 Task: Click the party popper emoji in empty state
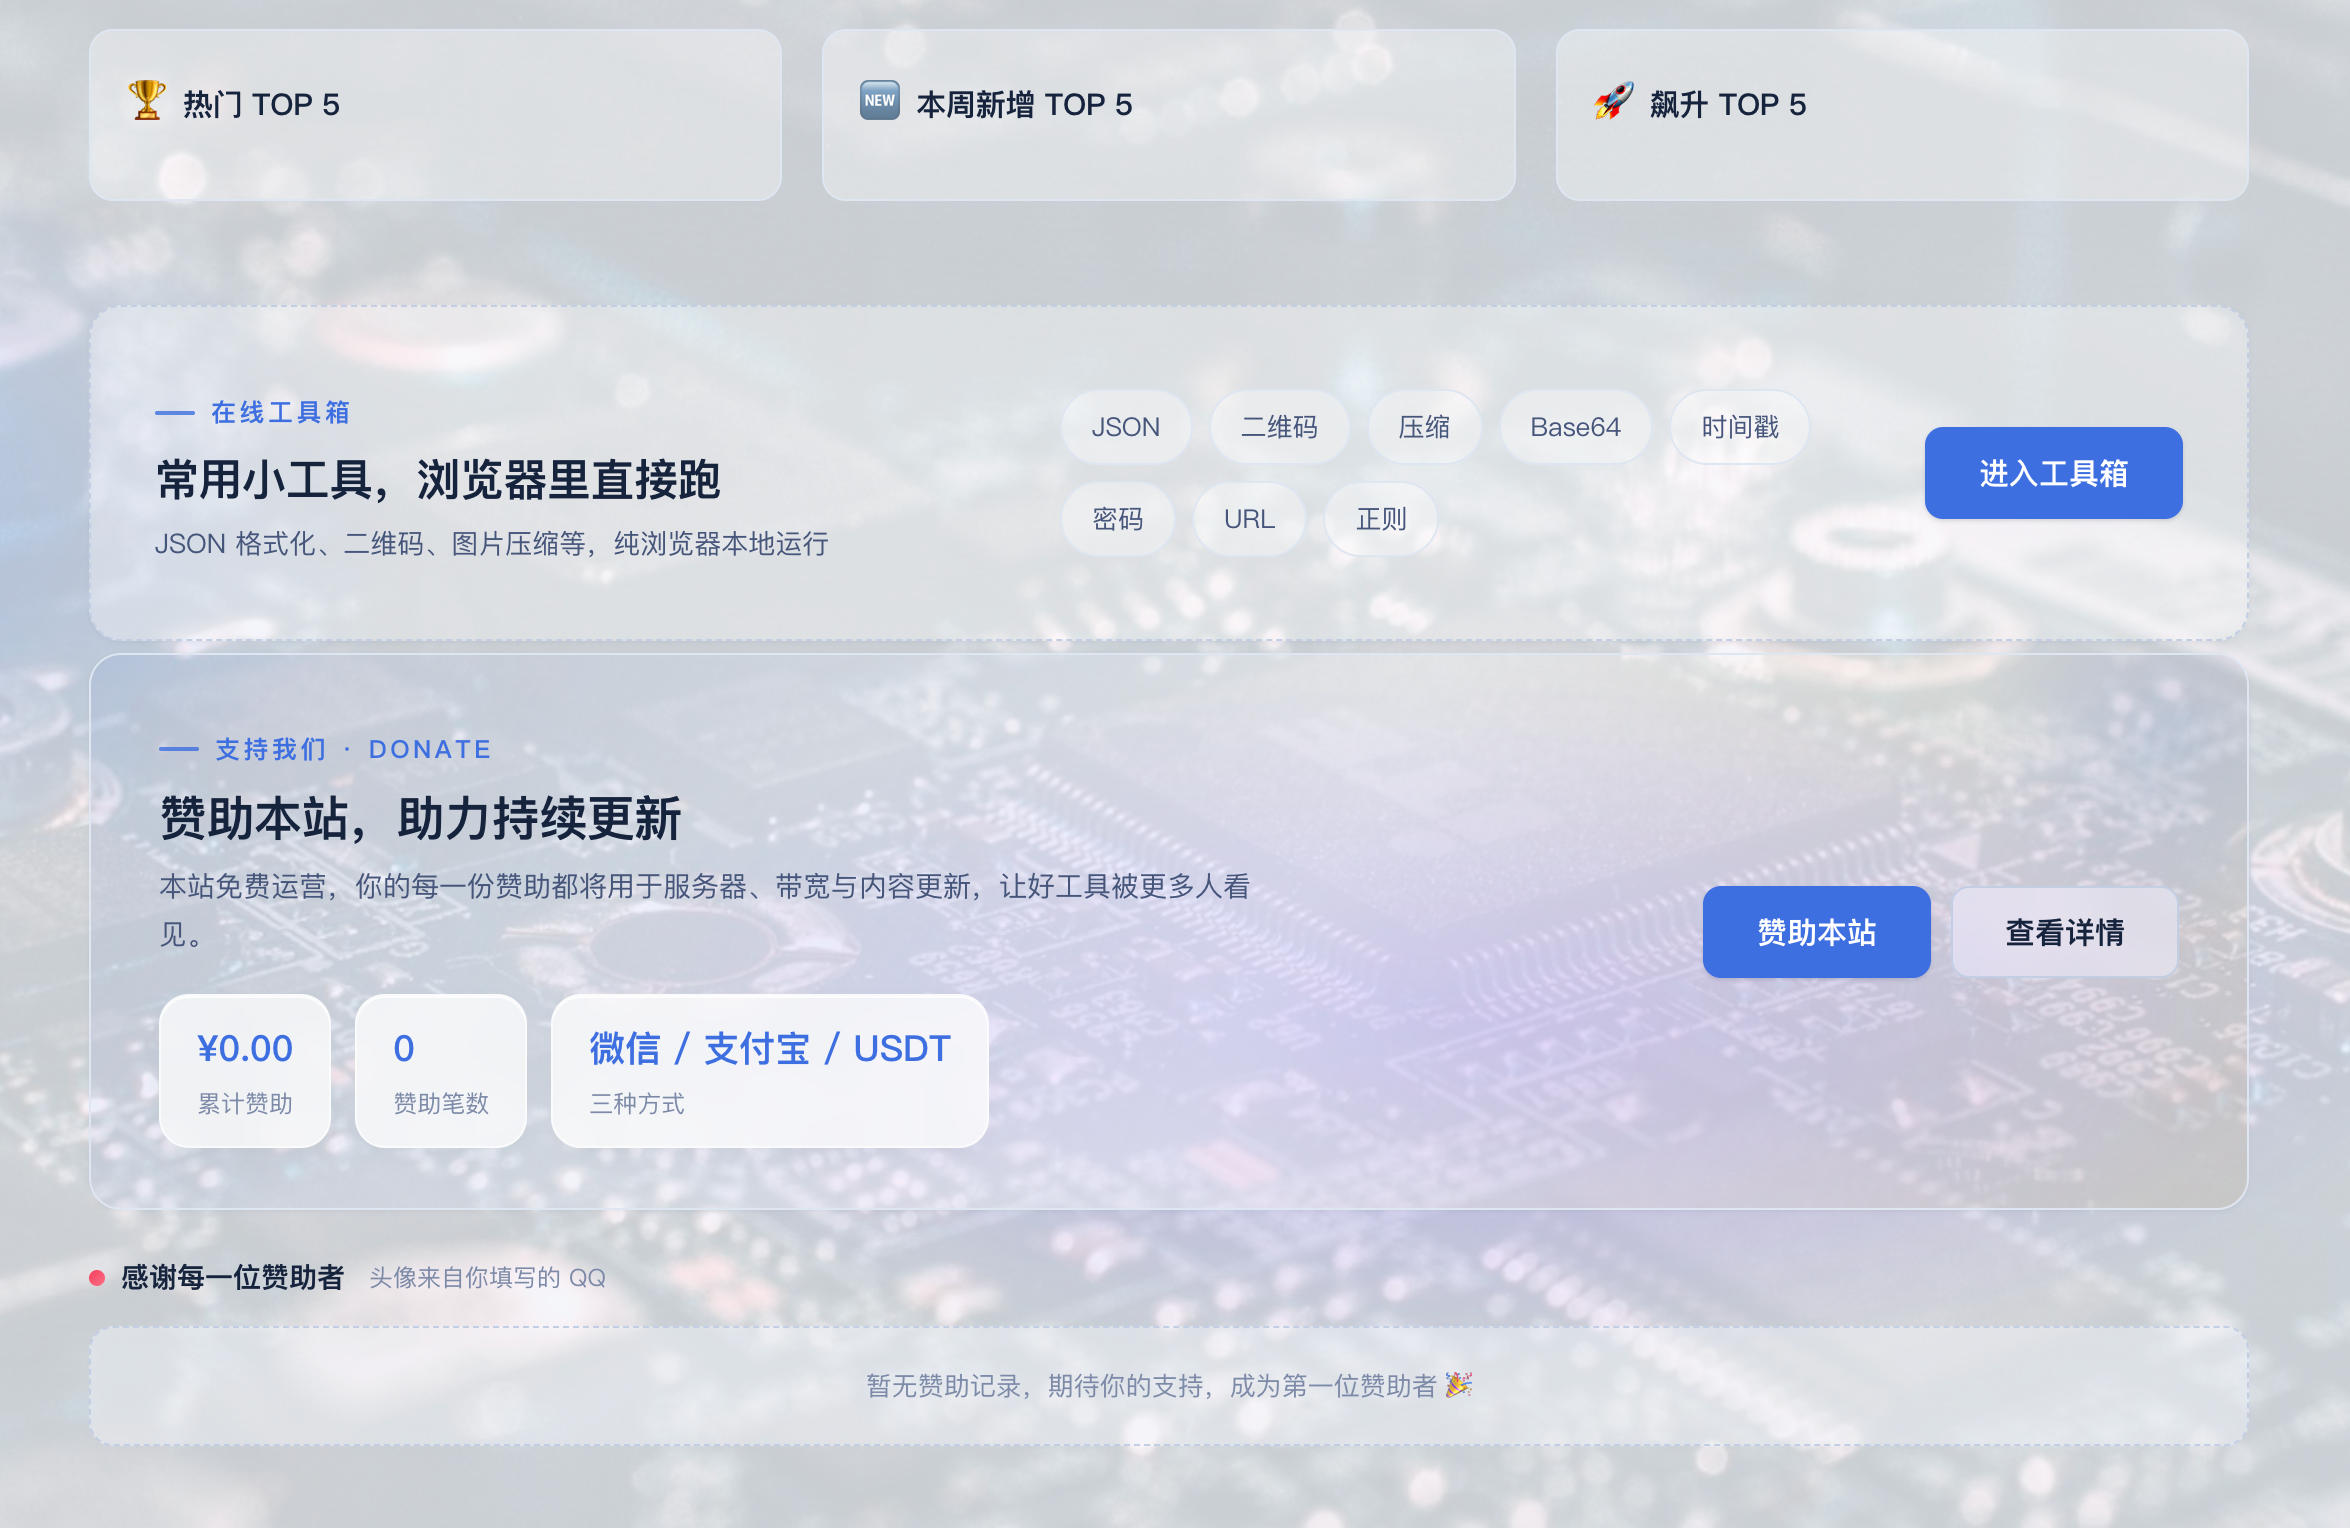pos(1458,1385)
